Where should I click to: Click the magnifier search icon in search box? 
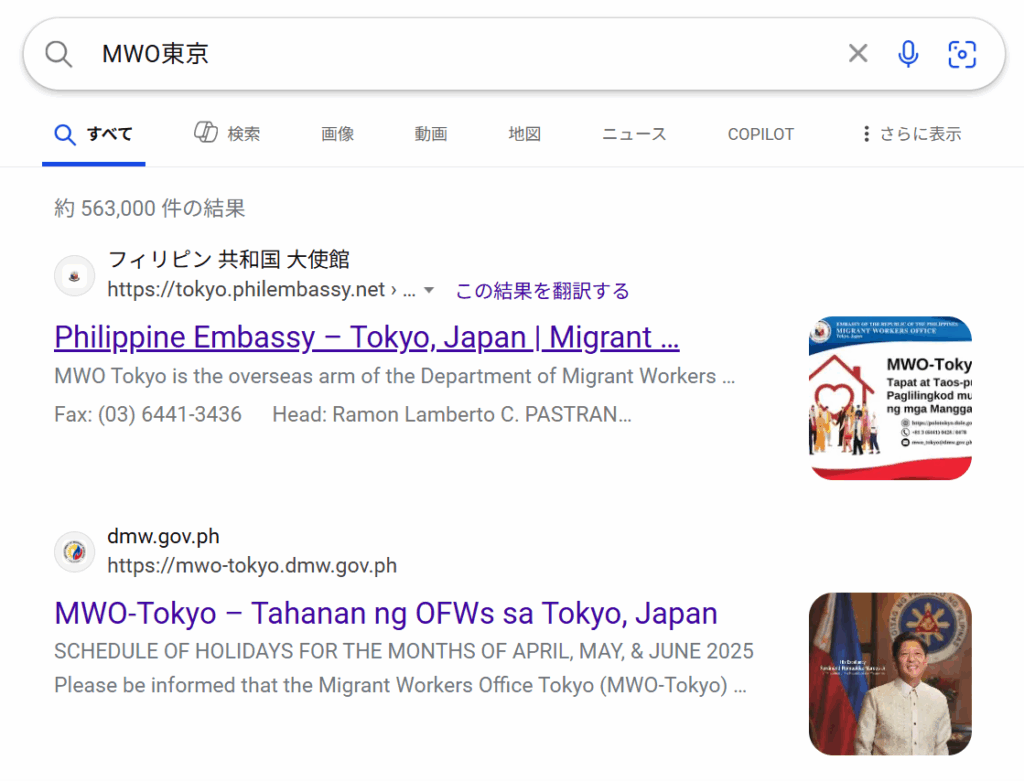click(58, 54)
